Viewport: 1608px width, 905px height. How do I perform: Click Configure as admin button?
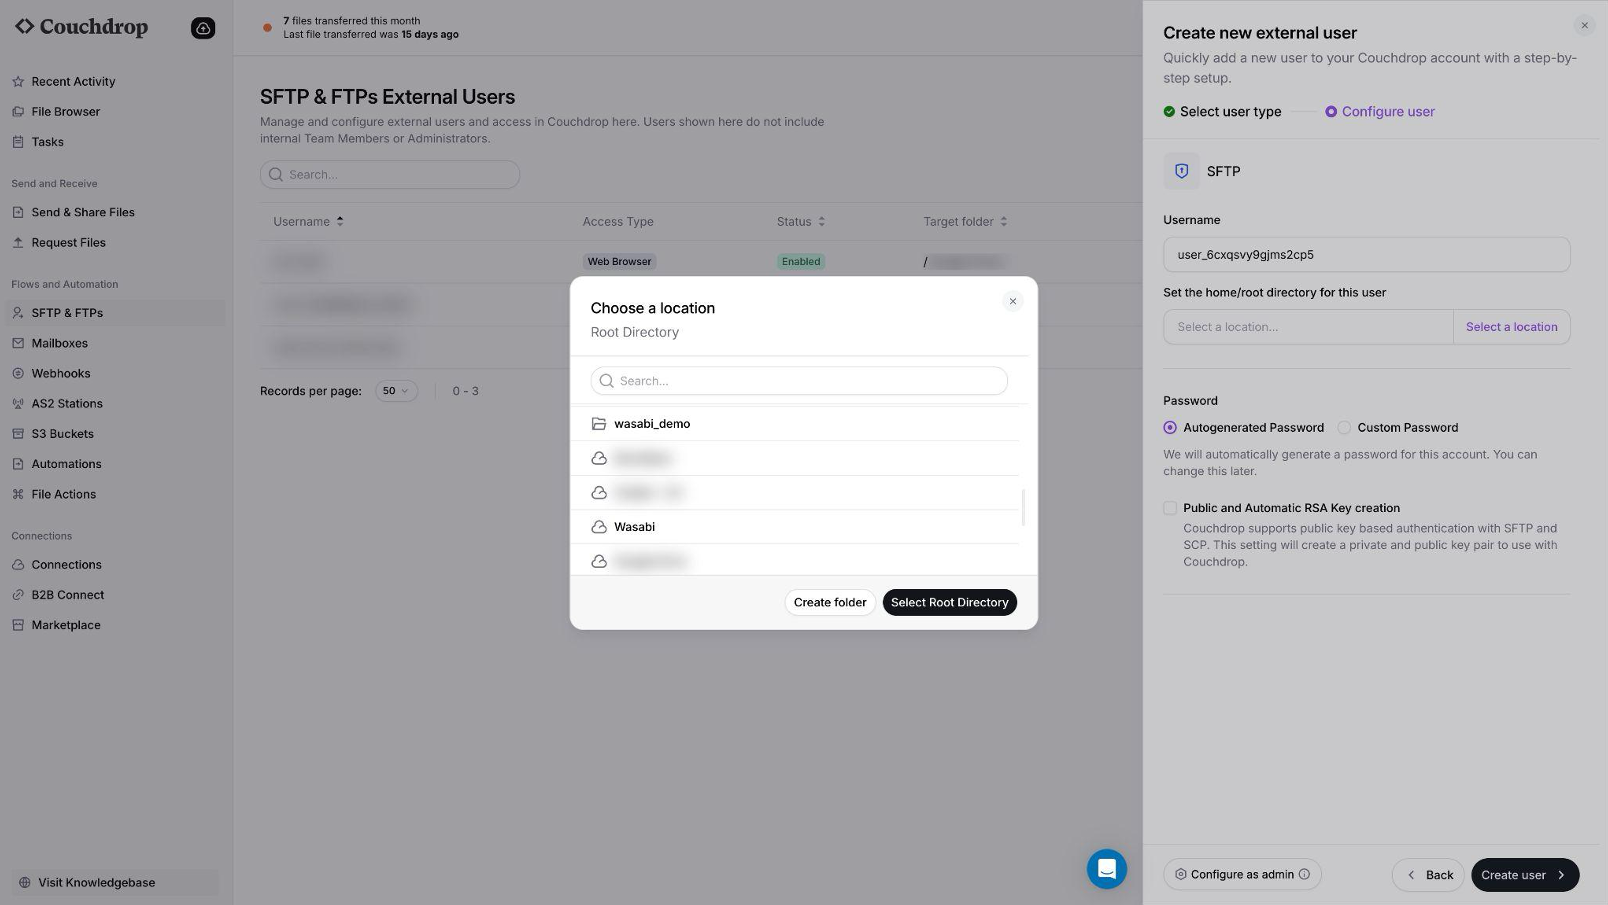pyautogui.click(x=1242, y=875)
